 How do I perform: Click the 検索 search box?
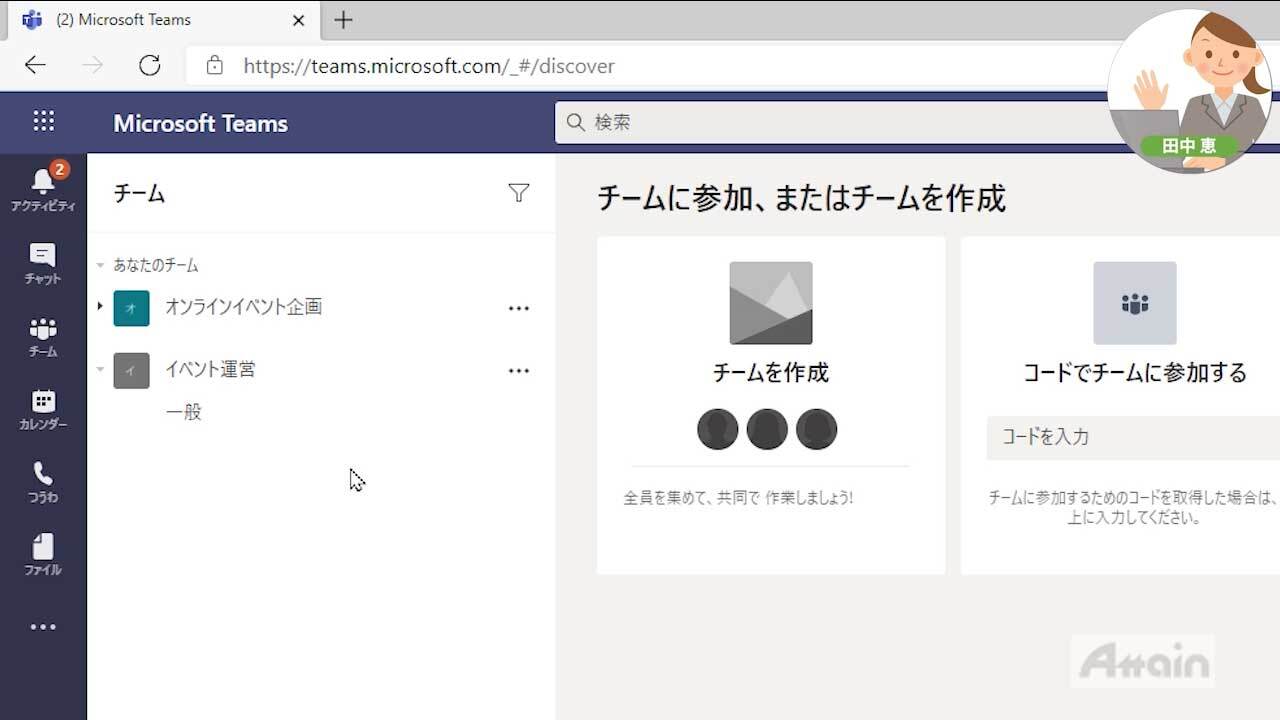830,122
